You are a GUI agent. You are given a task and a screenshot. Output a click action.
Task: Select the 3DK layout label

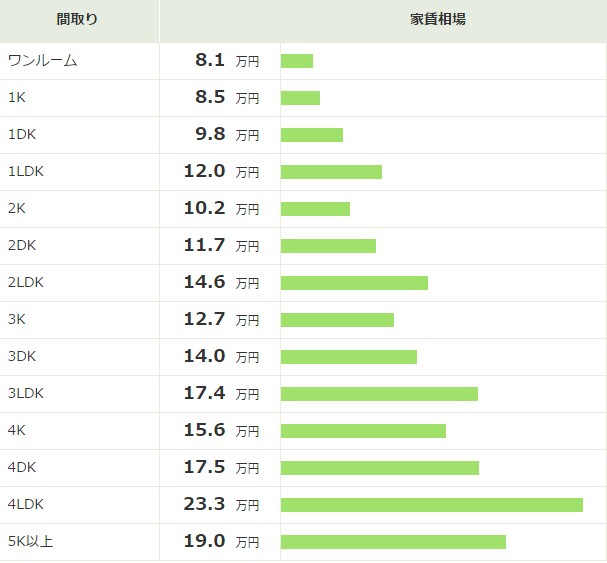coord(22,356)
